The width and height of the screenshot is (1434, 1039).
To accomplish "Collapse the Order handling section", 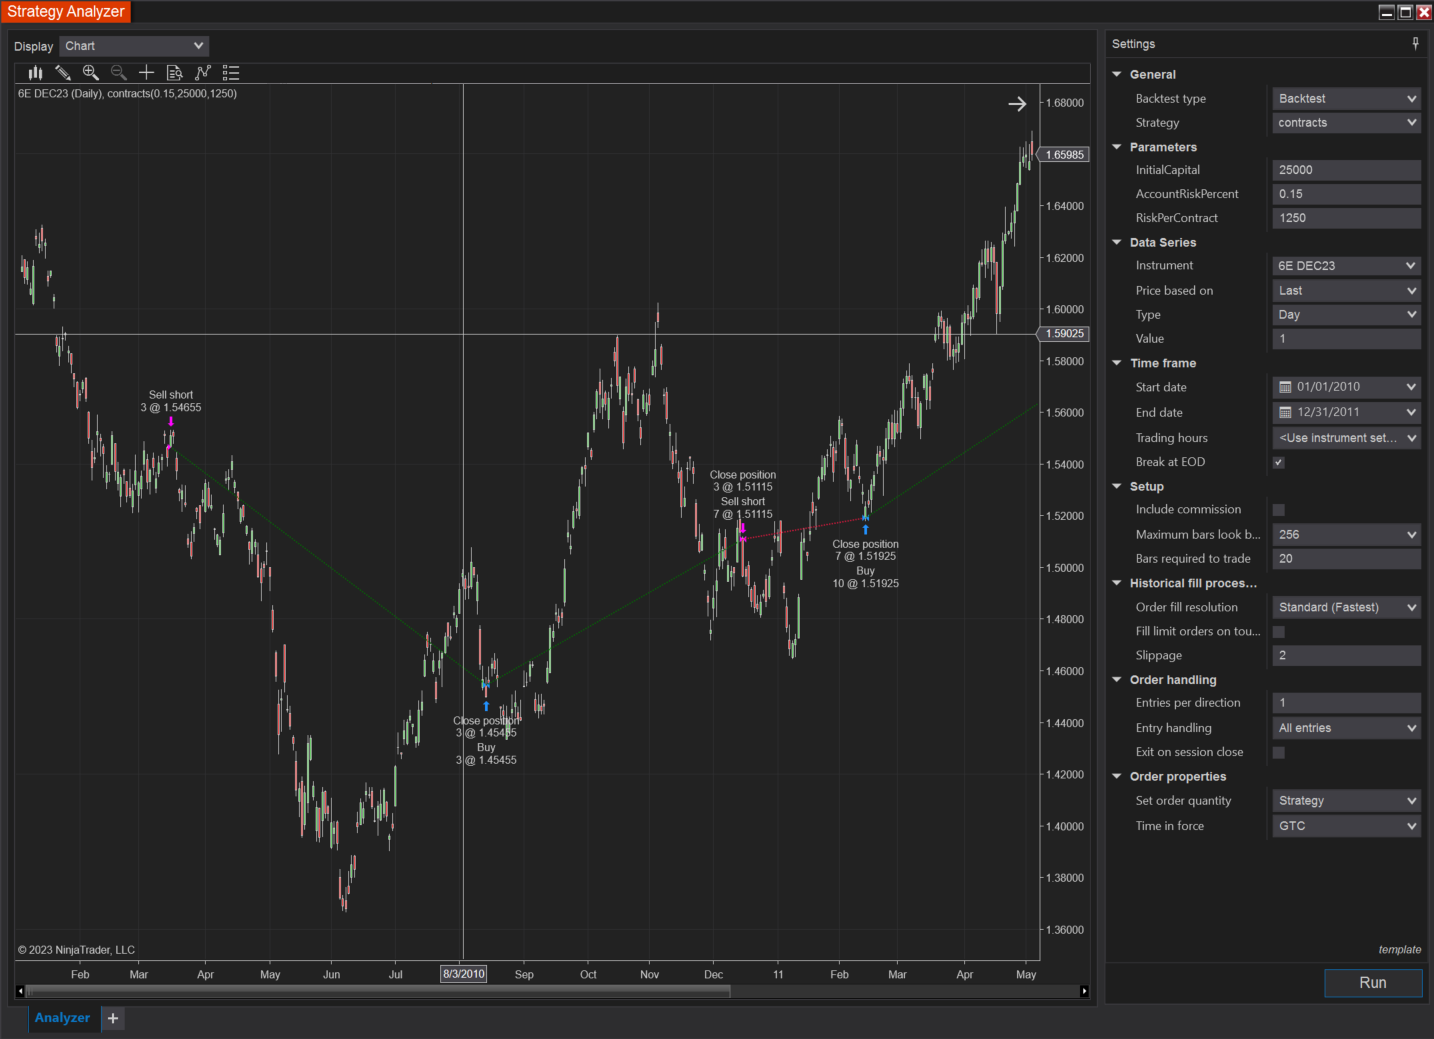I will (1117, 680).
